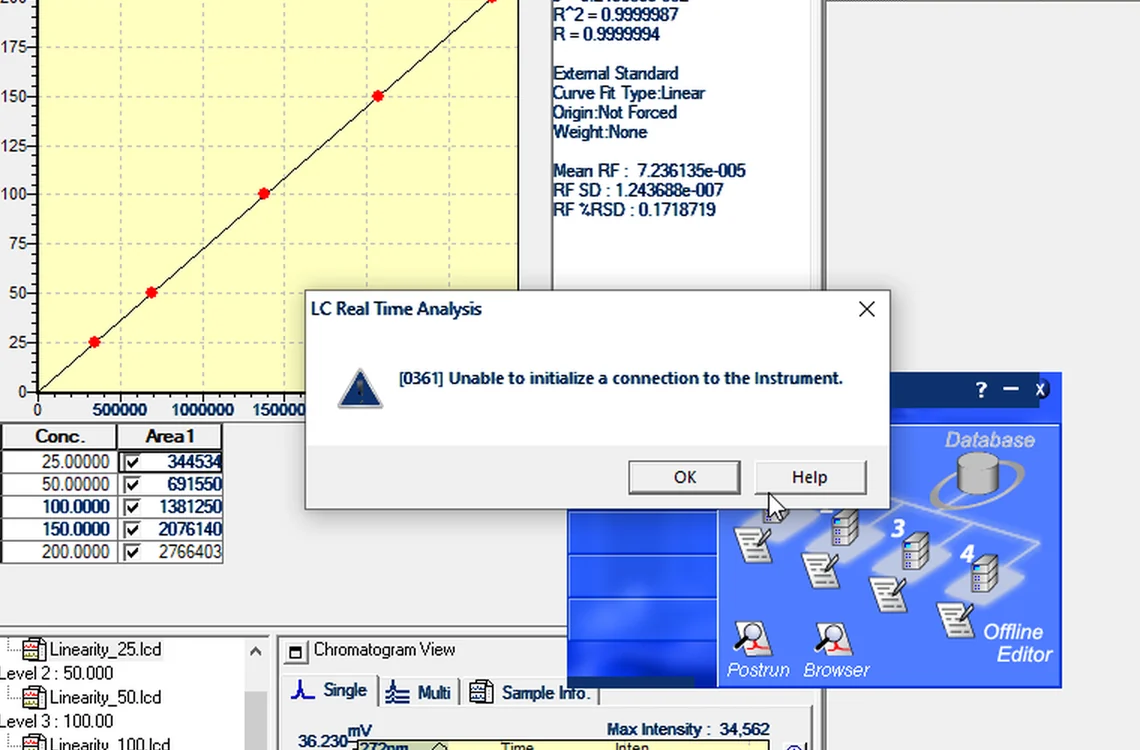Open the instrument 3 server icon
1140x750 pixels.
[x=915, y=551]
